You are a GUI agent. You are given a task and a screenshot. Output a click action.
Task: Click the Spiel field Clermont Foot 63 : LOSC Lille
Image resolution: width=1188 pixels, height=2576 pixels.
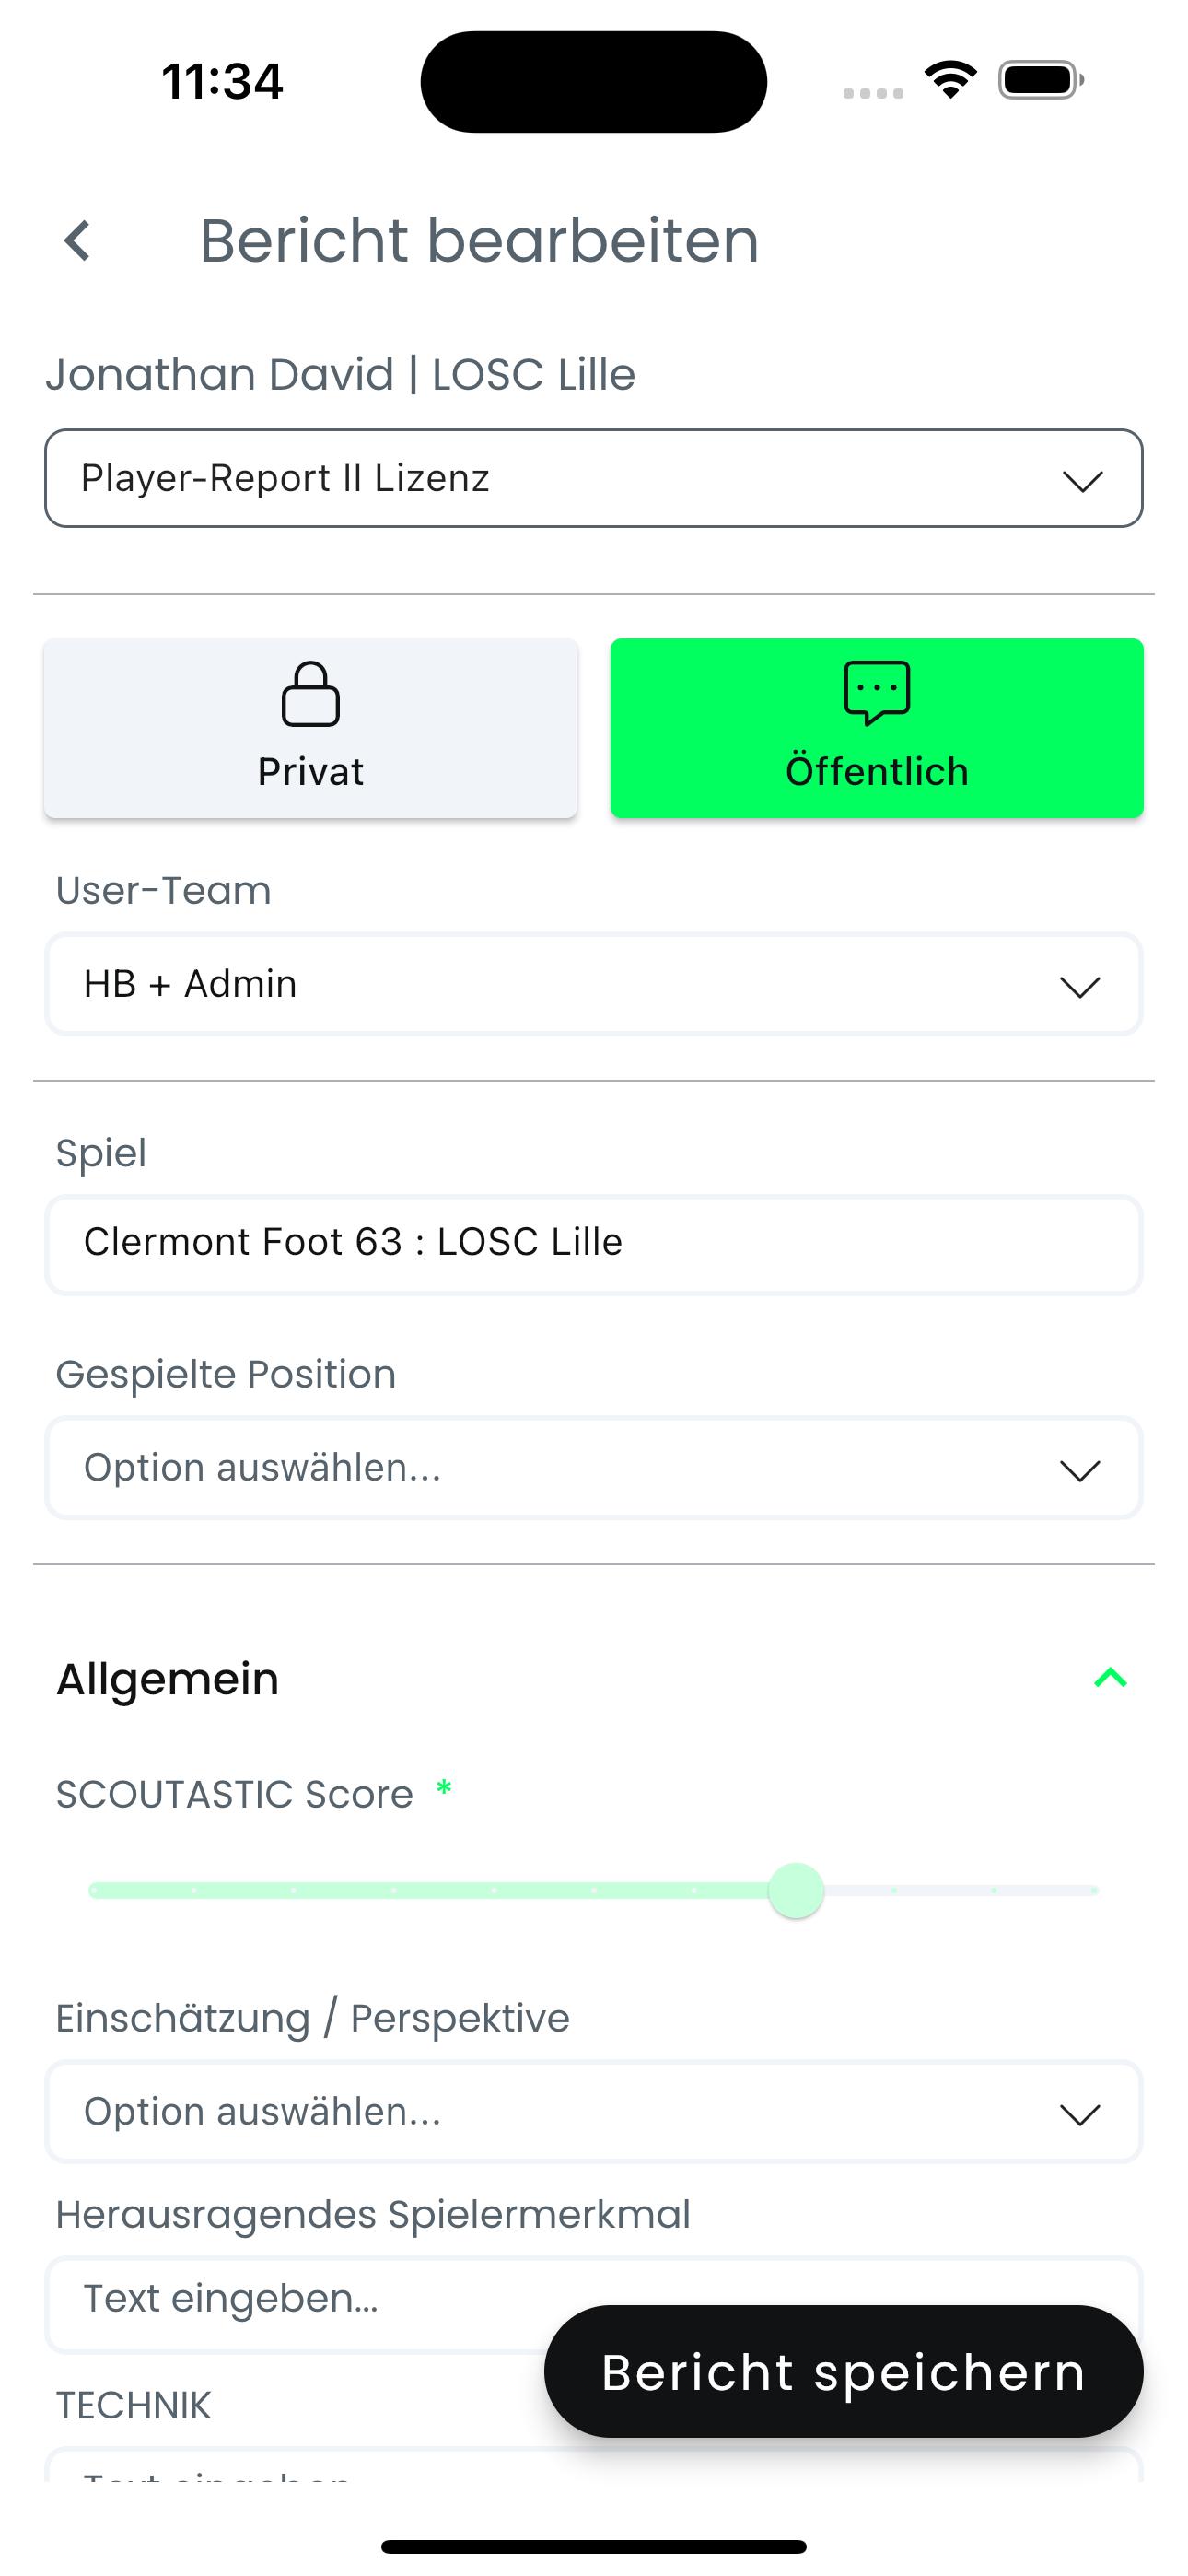pyautogui.click(x=594, y=1243)
